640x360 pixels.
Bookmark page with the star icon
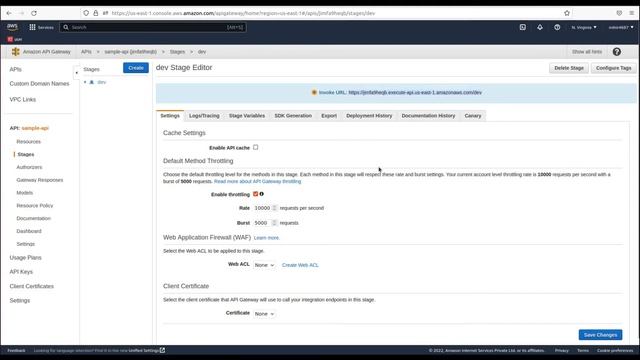(567, 13)
